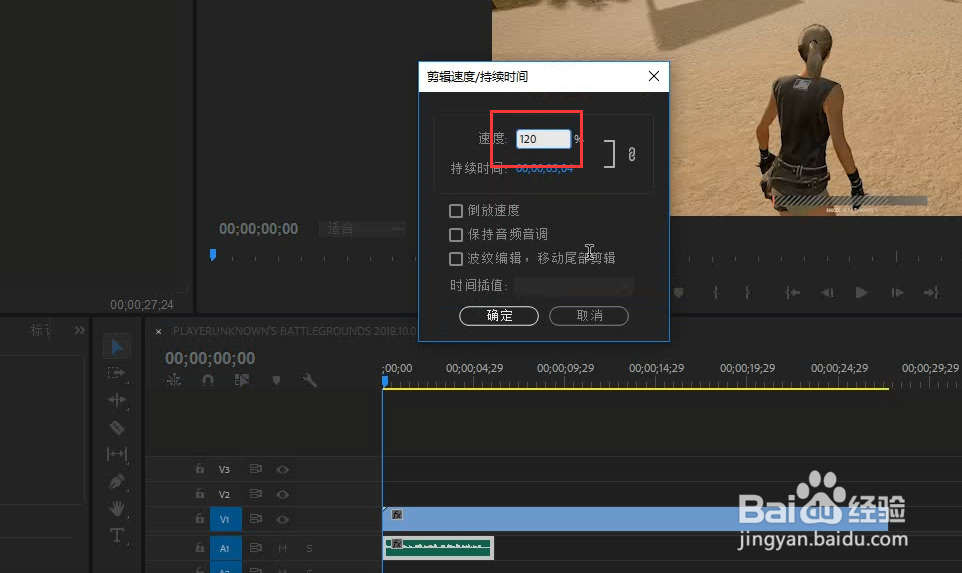Viewport: 962px width, 573px height.
Task: Click the source monitor playhead marker
Action: 213,255
